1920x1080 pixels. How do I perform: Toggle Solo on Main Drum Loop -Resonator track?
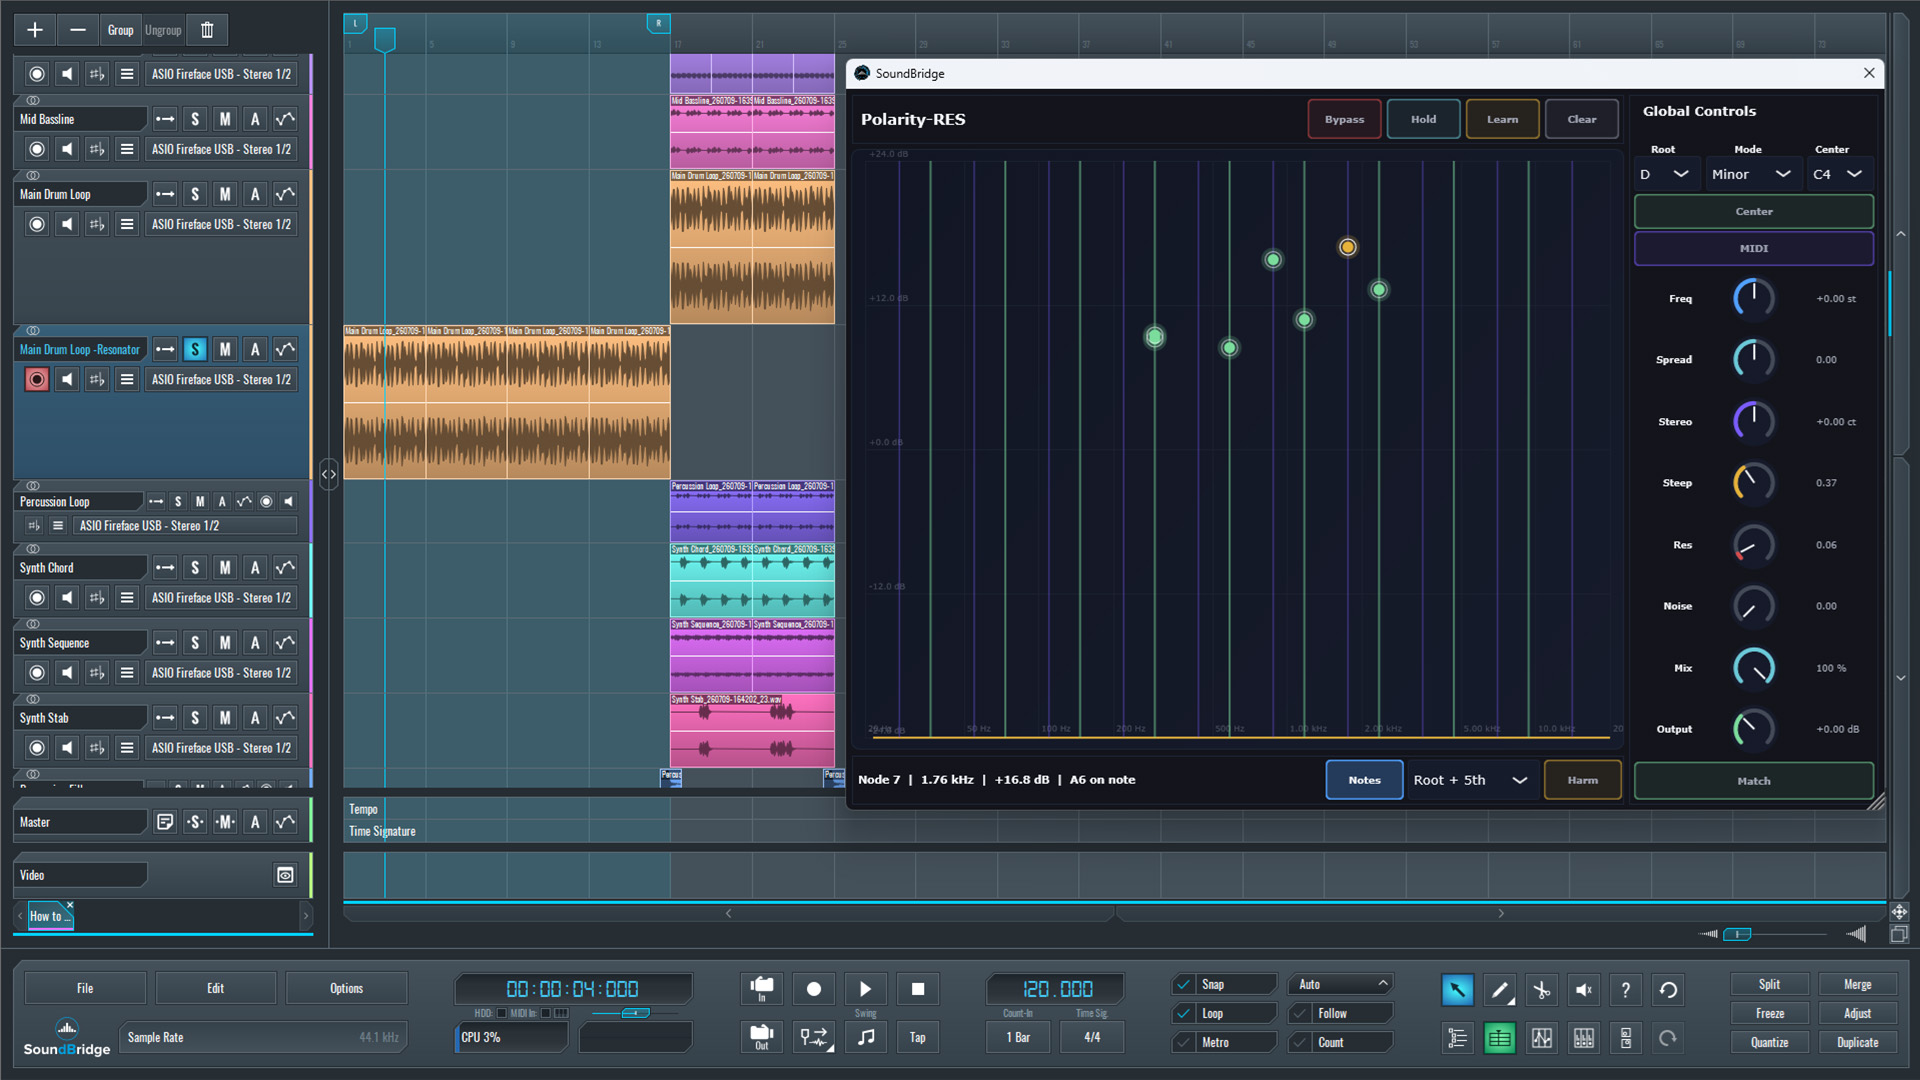tap(195, 349)
